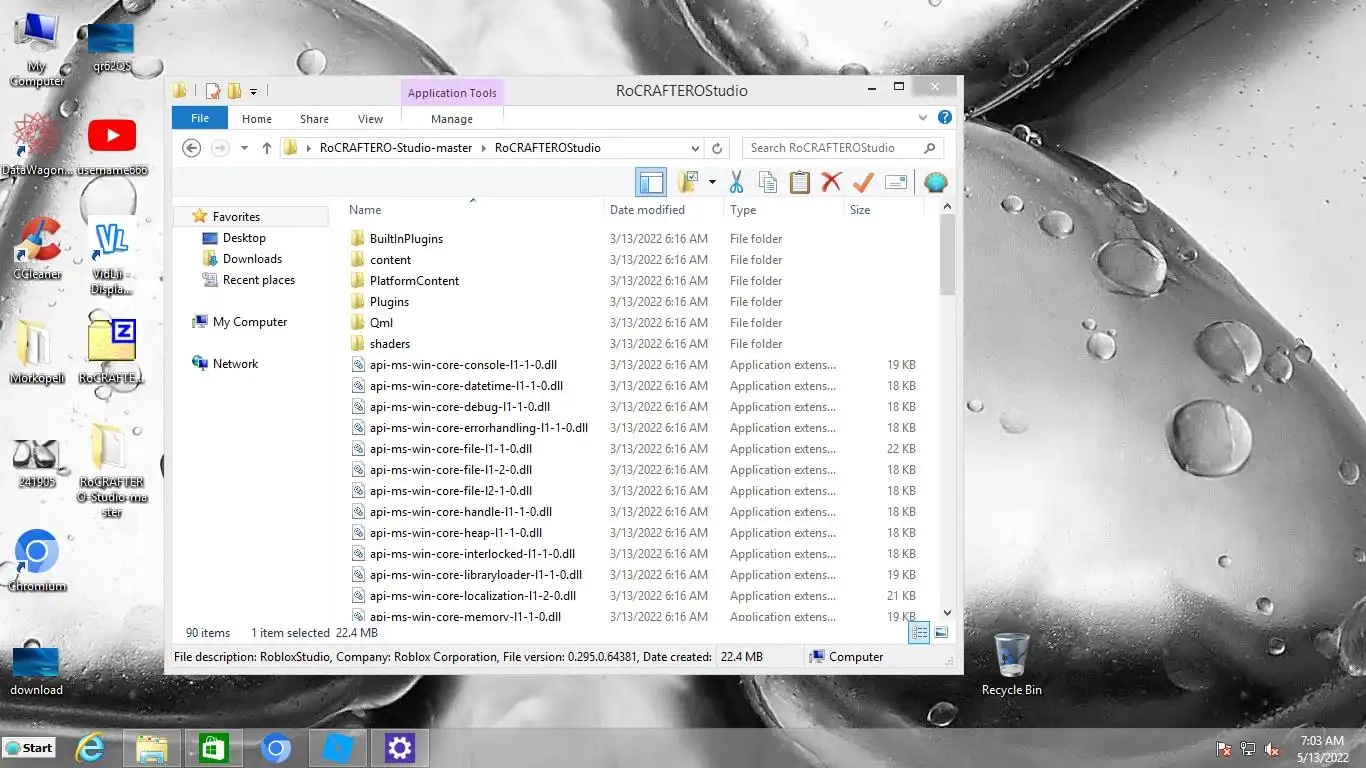The height and width of the screenshot is (768, 1366).
Task: Open Customize Quick Access Toolbar dropdown
Action: (x=253, y=92)
